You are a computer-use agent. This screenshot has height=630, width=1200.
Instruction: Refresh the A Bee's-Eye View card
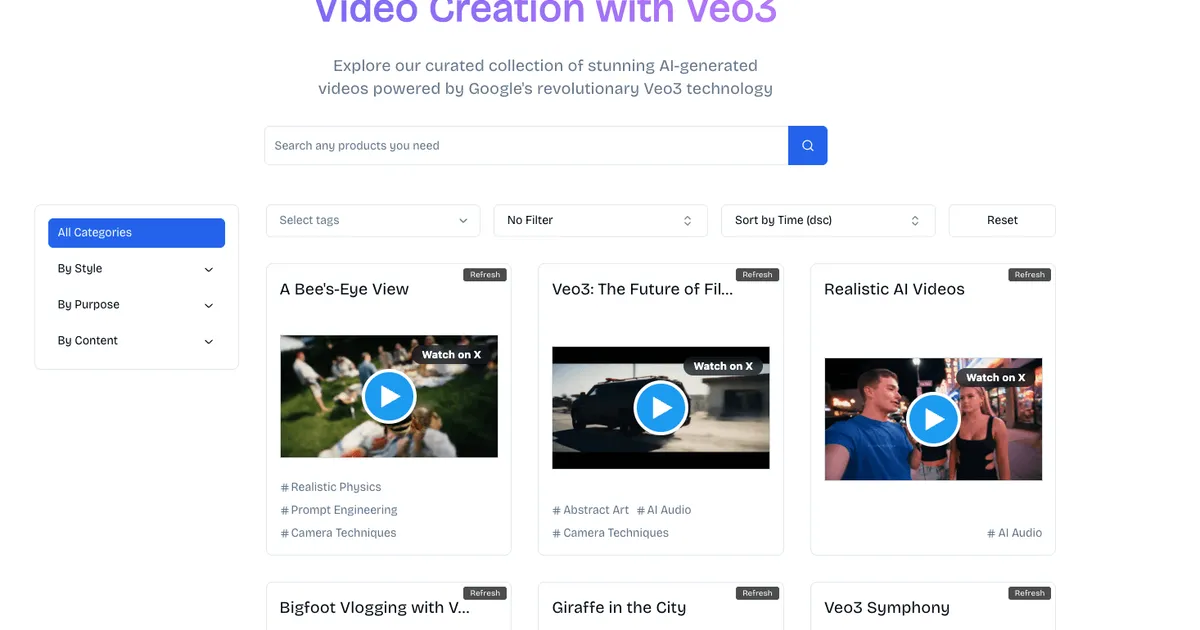485,275
